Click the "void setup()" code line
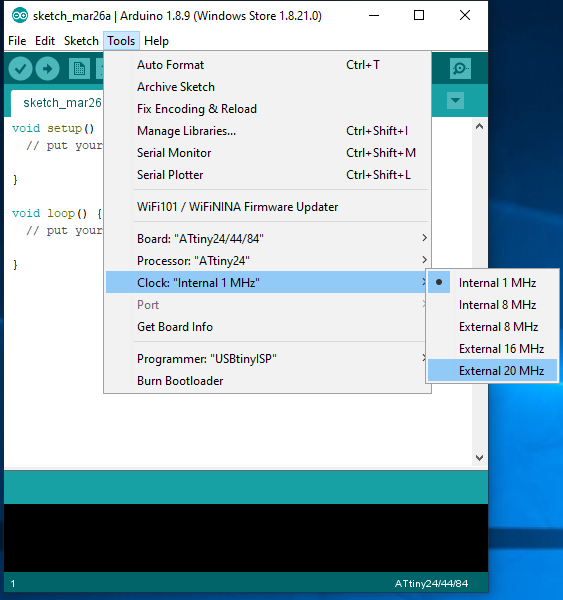The height and width of the screenshot is (600, 563). point(53,128)
